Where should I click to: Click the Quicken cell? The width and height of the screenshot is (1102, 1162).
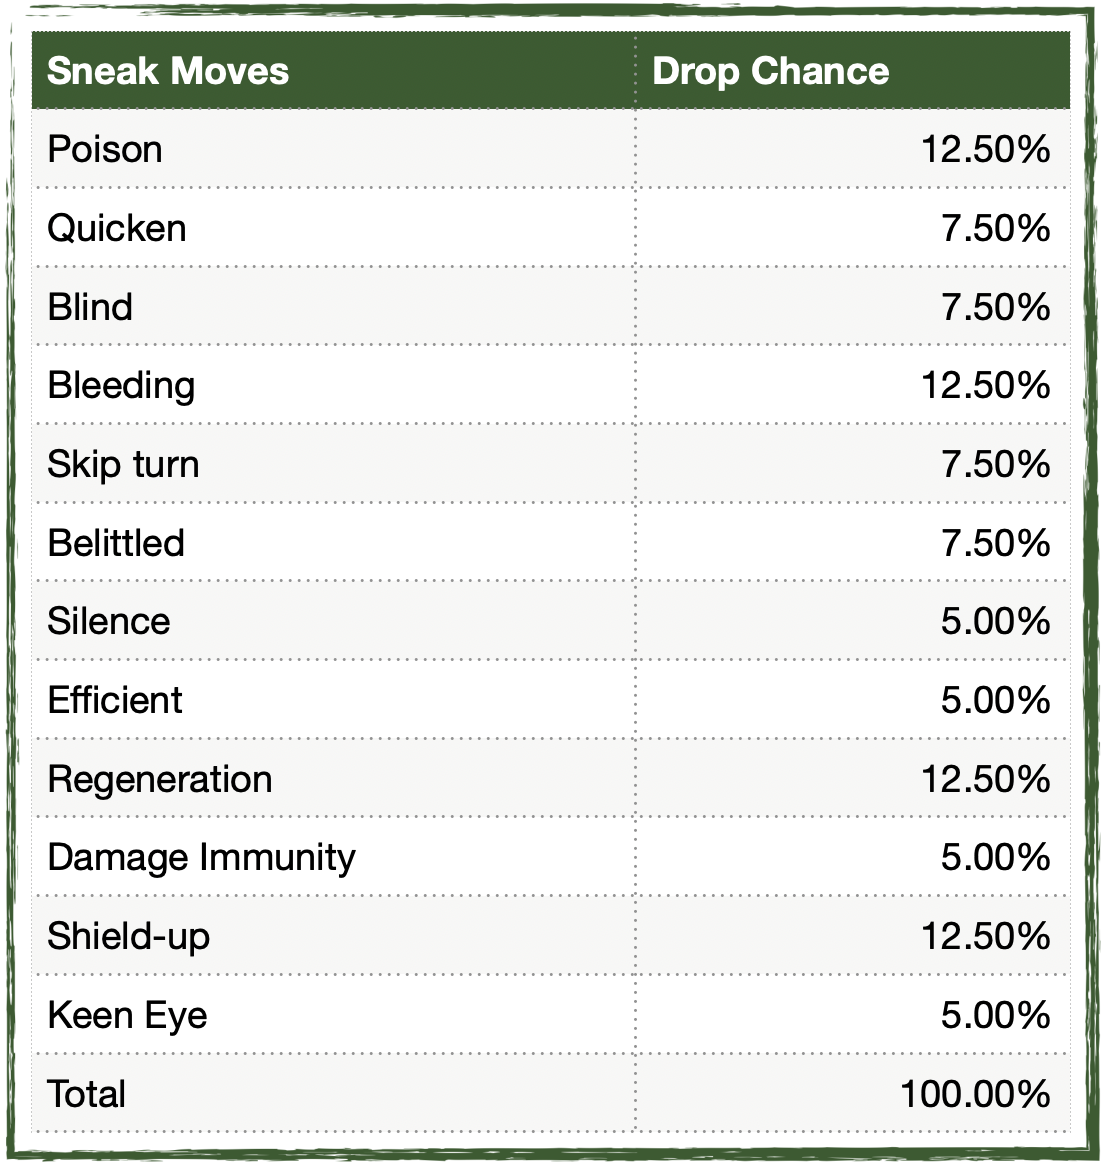116,228
